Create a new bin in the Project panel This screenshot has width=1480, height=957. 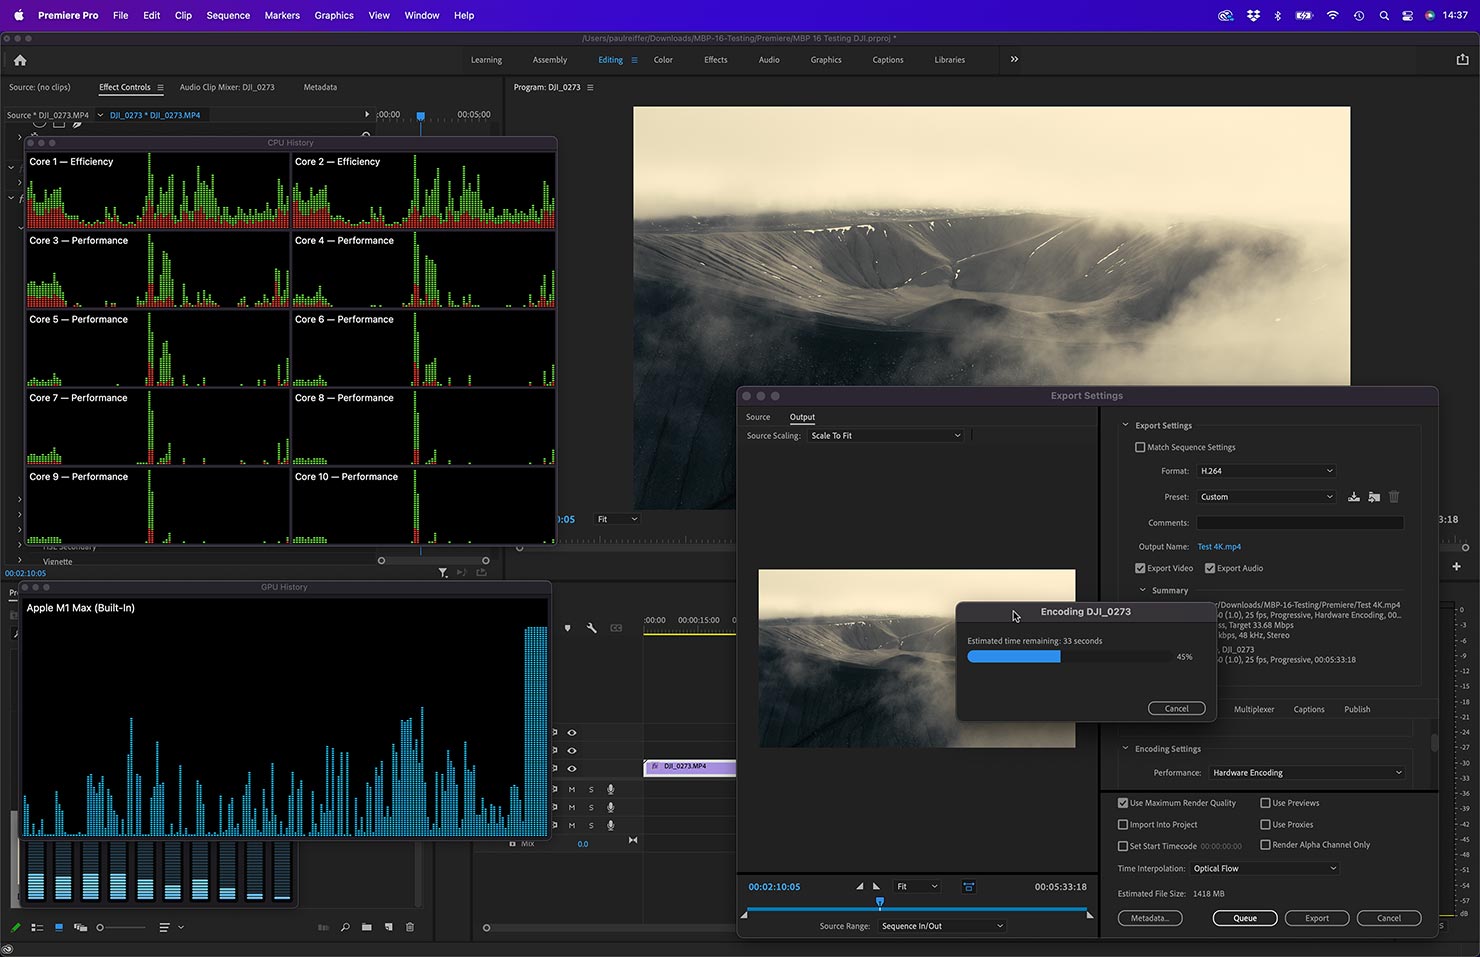(367, 928)
